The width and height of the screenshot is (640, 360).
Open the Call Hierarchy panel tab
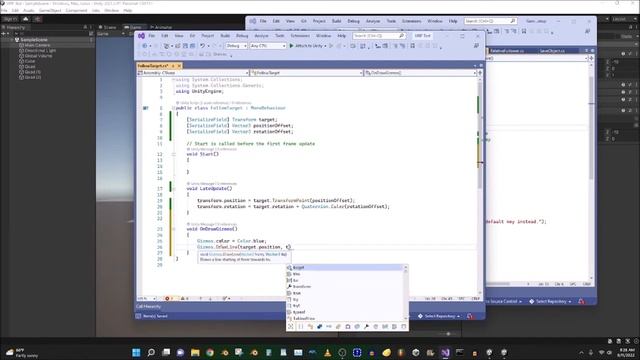click(x=148, y=307)
